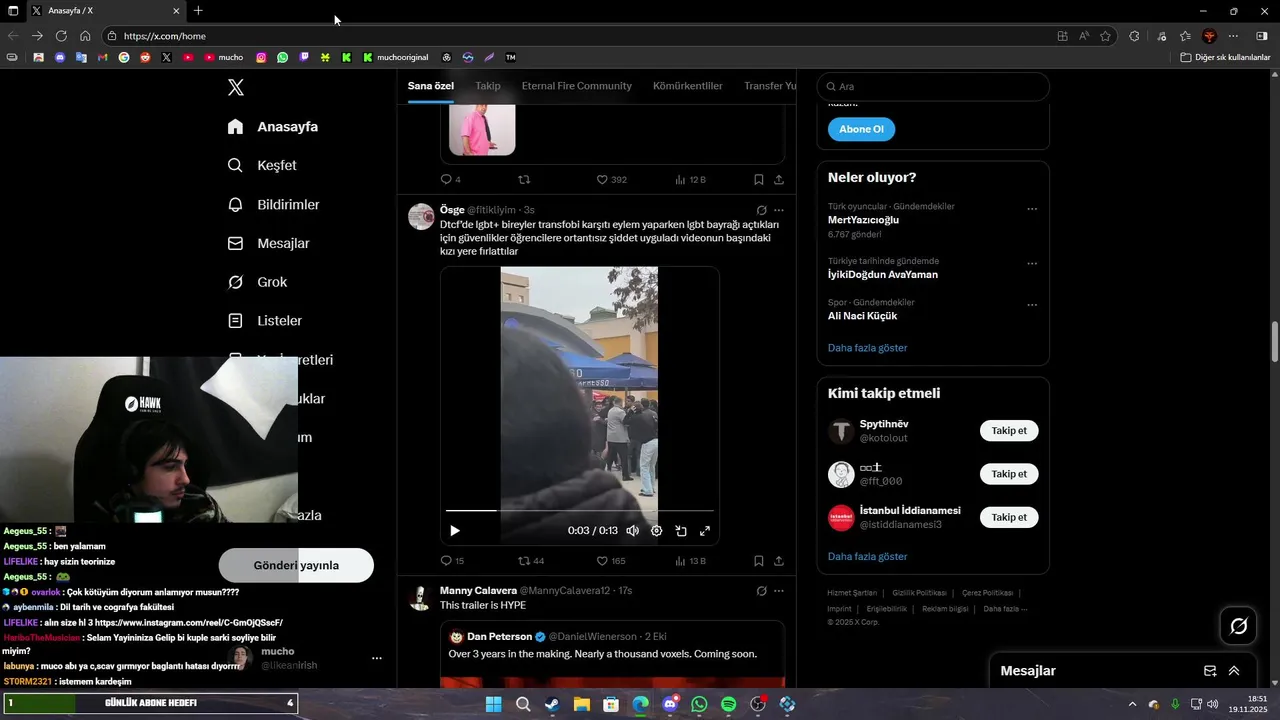Switch to the Eternal Fire Community tab
Image resolution: width=1280 pixels, height=720 pixels.
577,86
